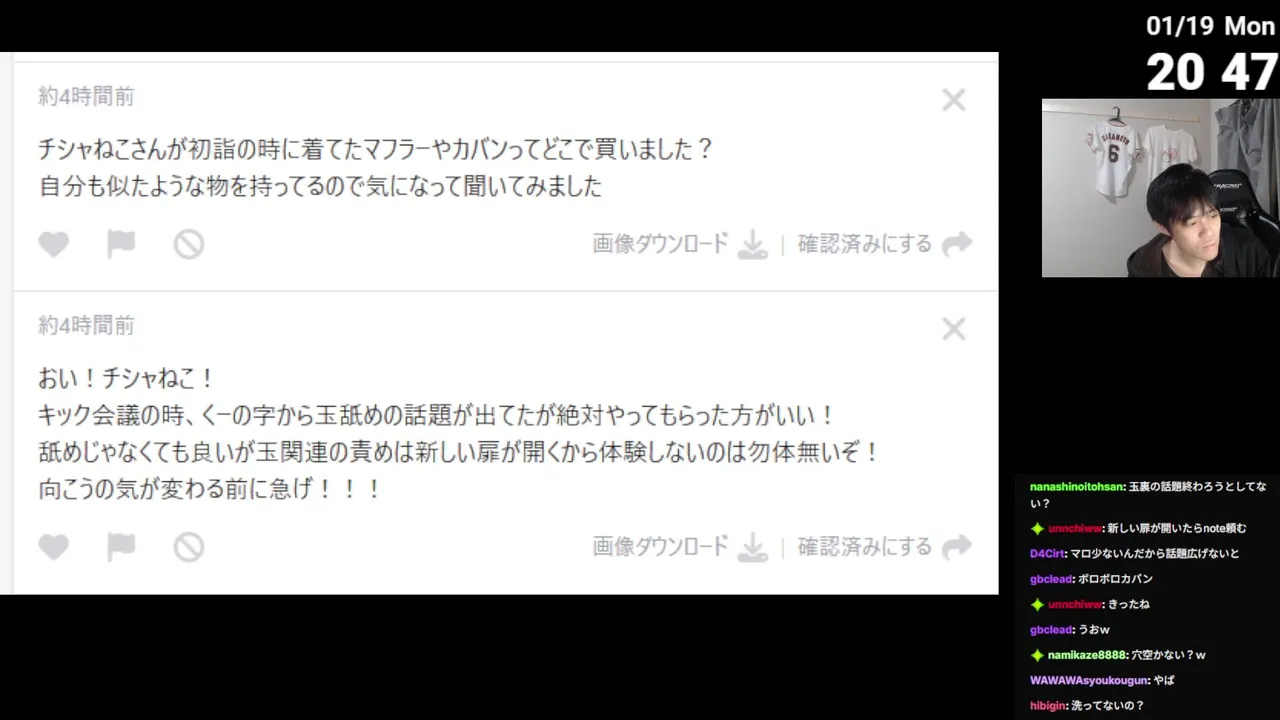The height and width of the screenshot is (720, 1280).
Task: Click the 約4時間前 timestamp on second message
Action: click(86, 326)
